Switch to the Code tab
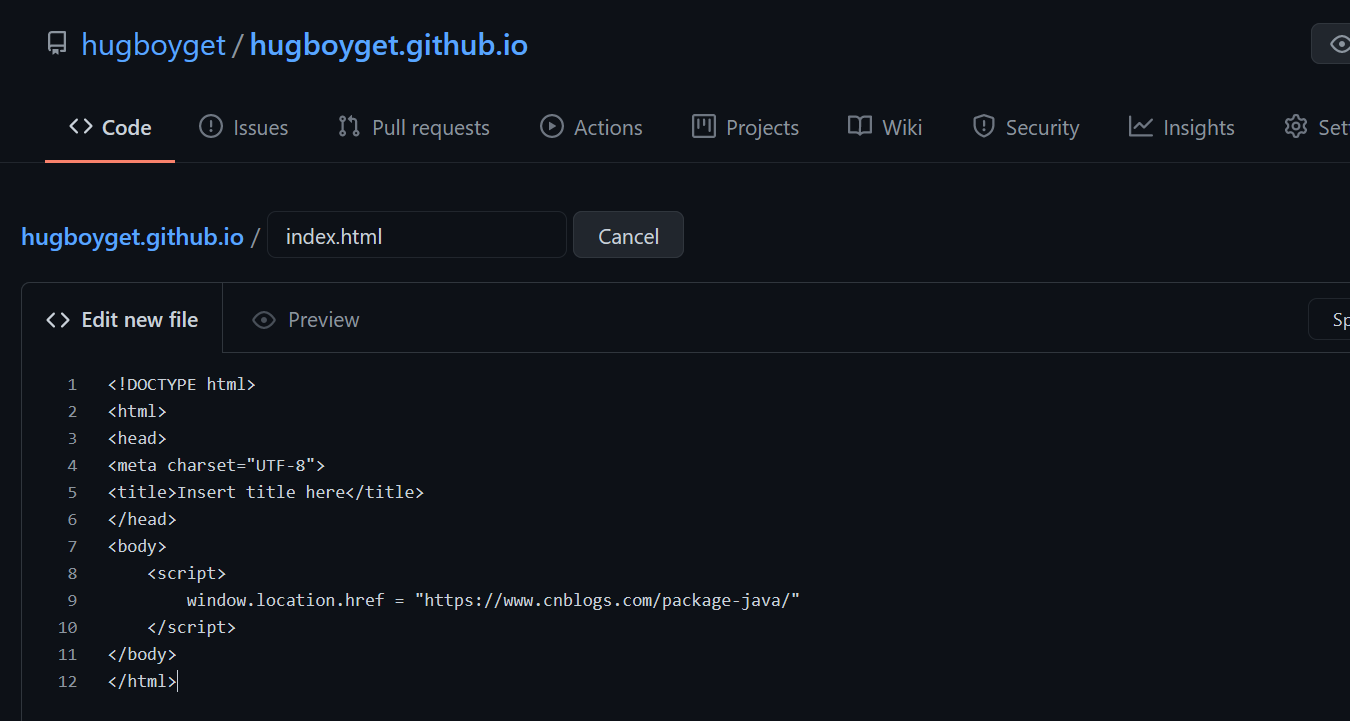The height and width of the screenshot is (721, 1350). (110, 127)
